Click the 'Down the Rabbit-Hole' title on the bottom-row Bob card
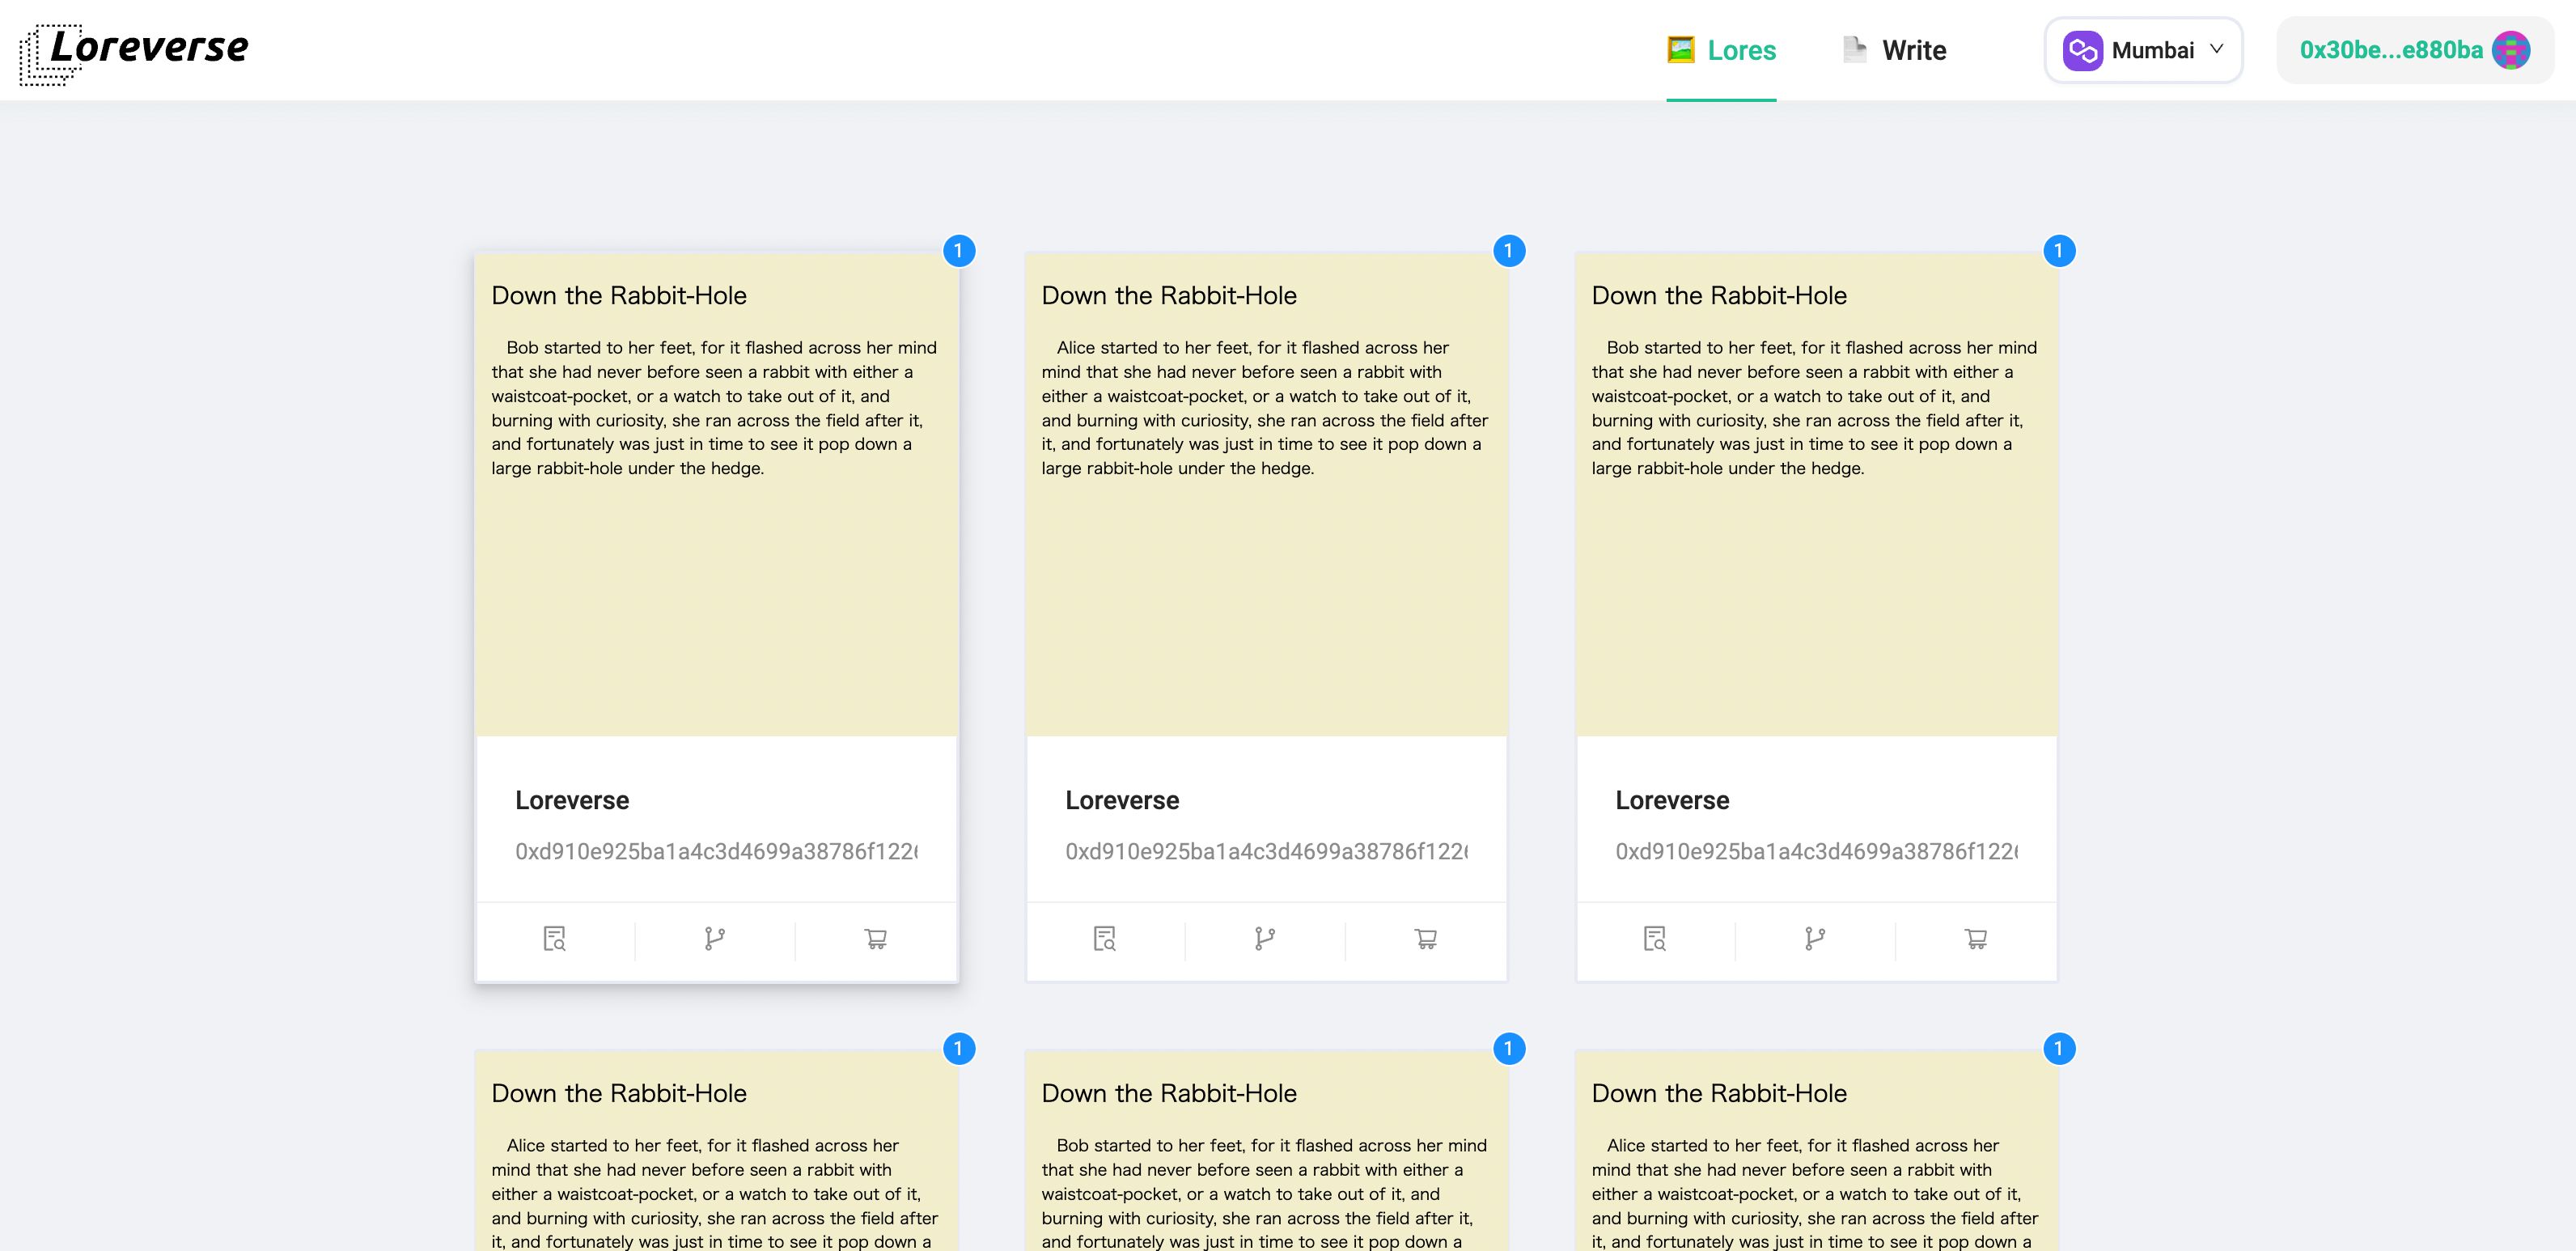Image resolution: width=2576 pixels, height=1251 pixels. [1169, 1093]
